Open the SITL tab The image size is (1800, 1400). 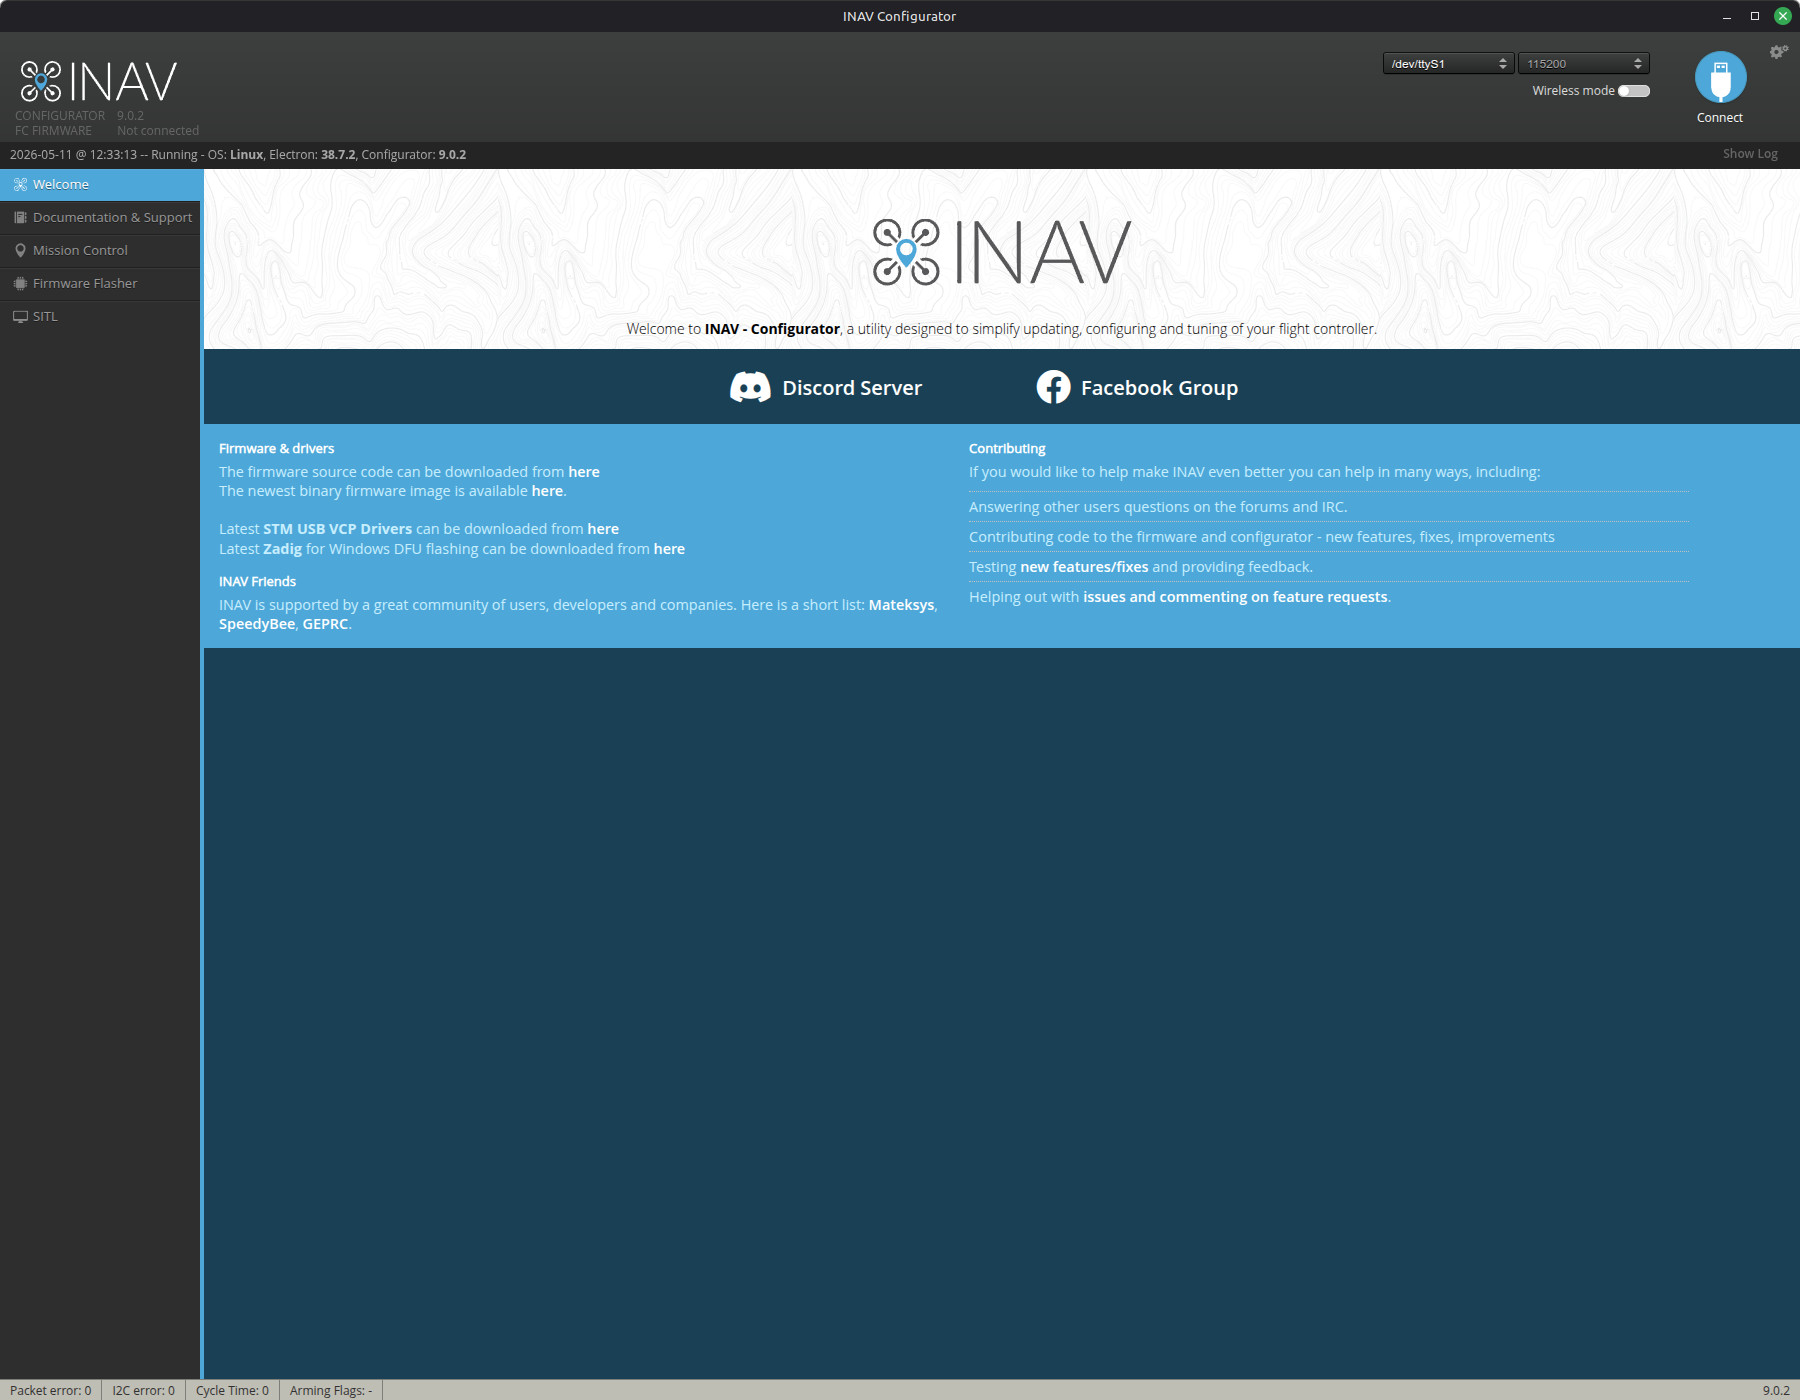coord(100,316)
